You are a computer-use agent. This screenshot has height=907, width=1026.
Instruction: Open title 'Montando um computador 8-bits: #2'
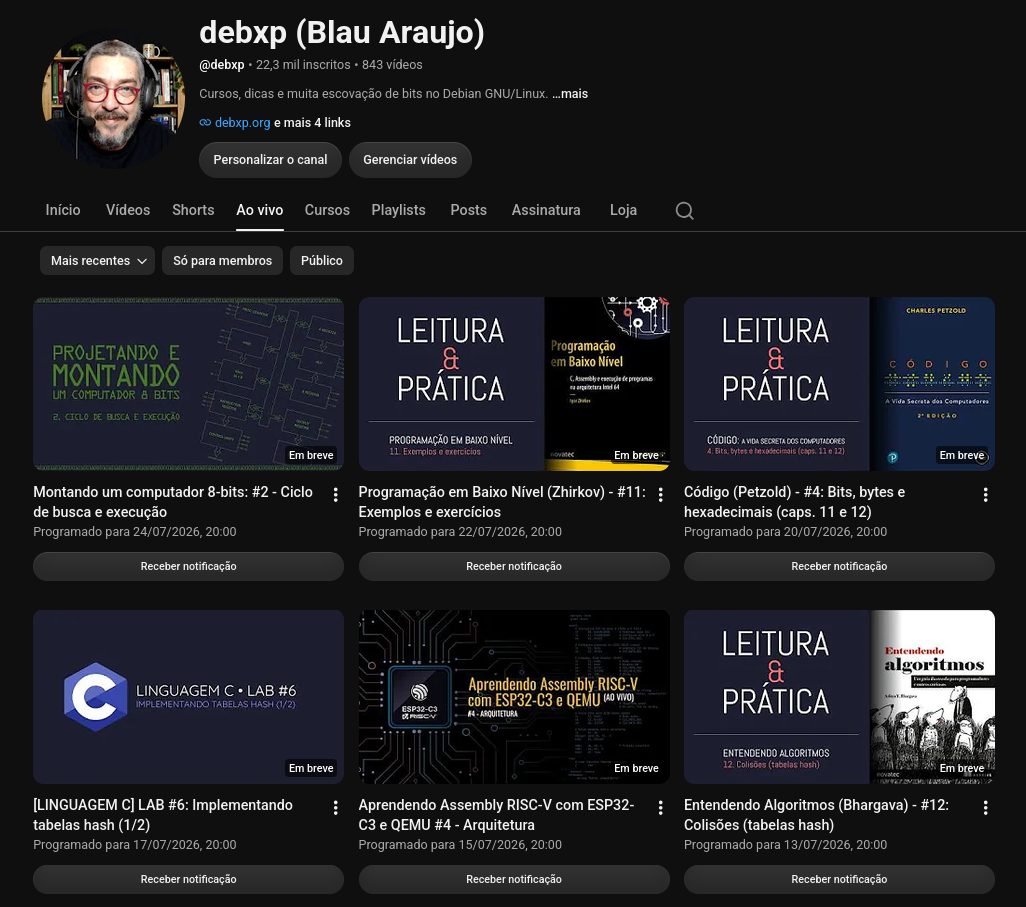(173, 502)
